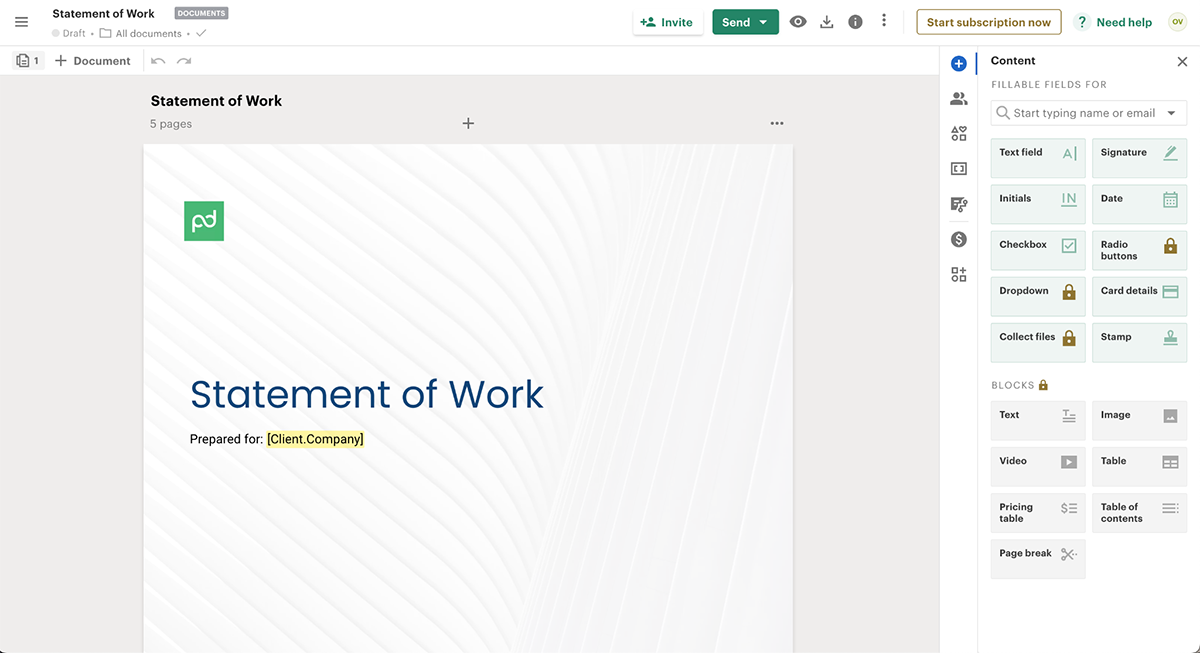This screenshot has height=653, width=1200.
Task: Select the Radio buttons field
Action: pyautogui.click(x=1138, y=250)
